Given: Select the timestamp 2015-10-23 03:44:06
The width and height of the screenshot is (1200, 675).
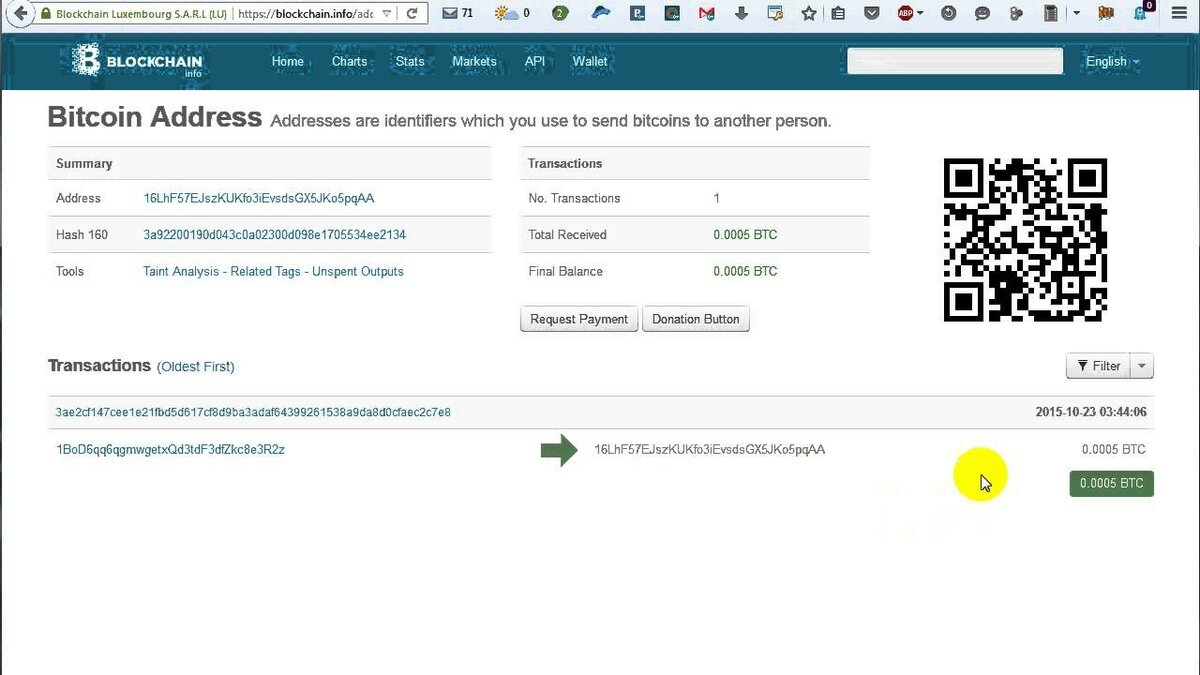Looking at the screenshot, I should tap(1091, 412).
